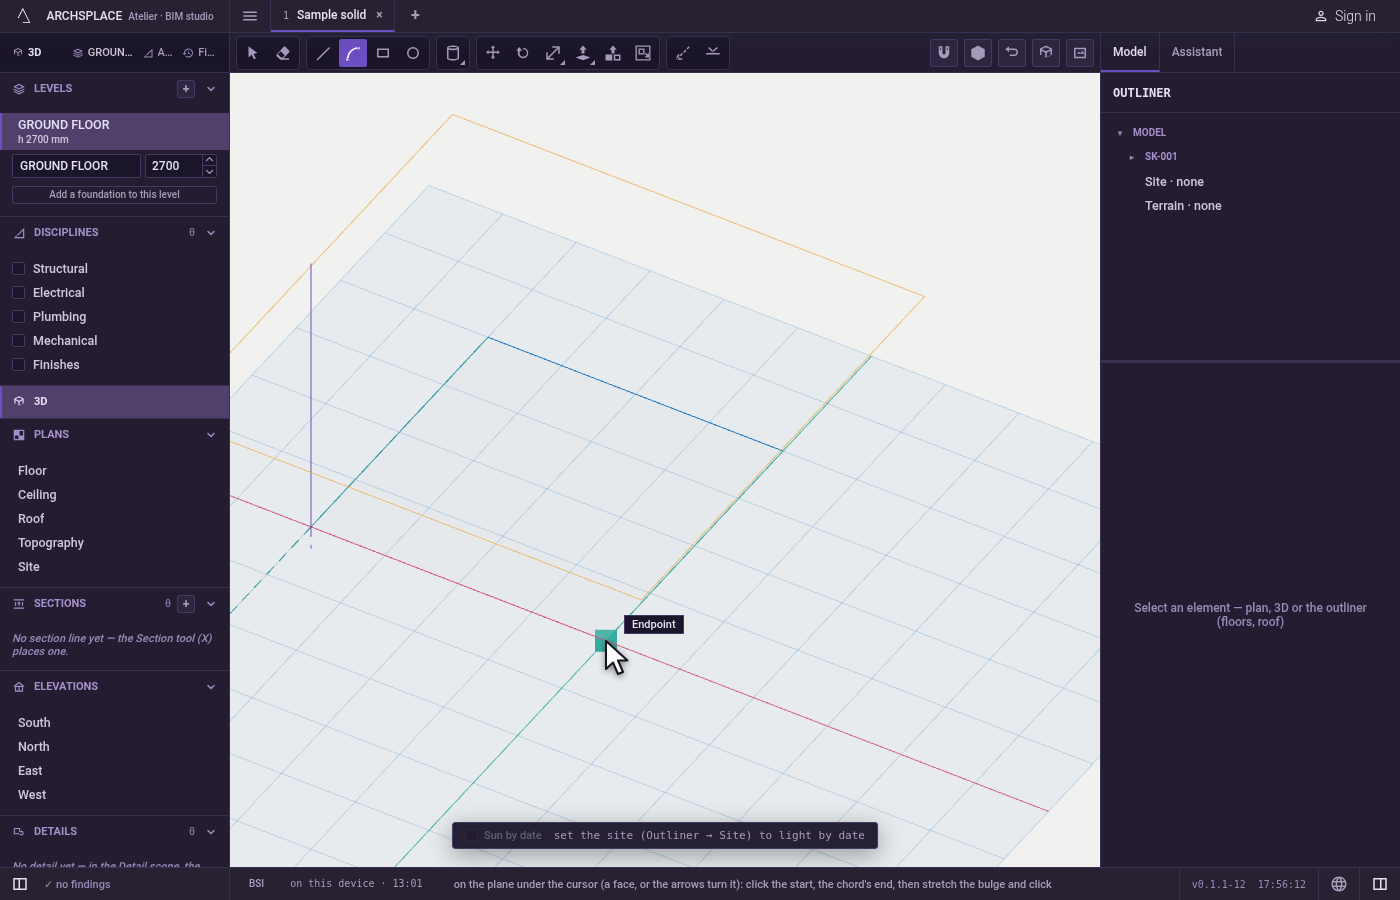Collapse the Disciplines section chevron
Viewport: 1400px width, 900px height.
point(211,233)
